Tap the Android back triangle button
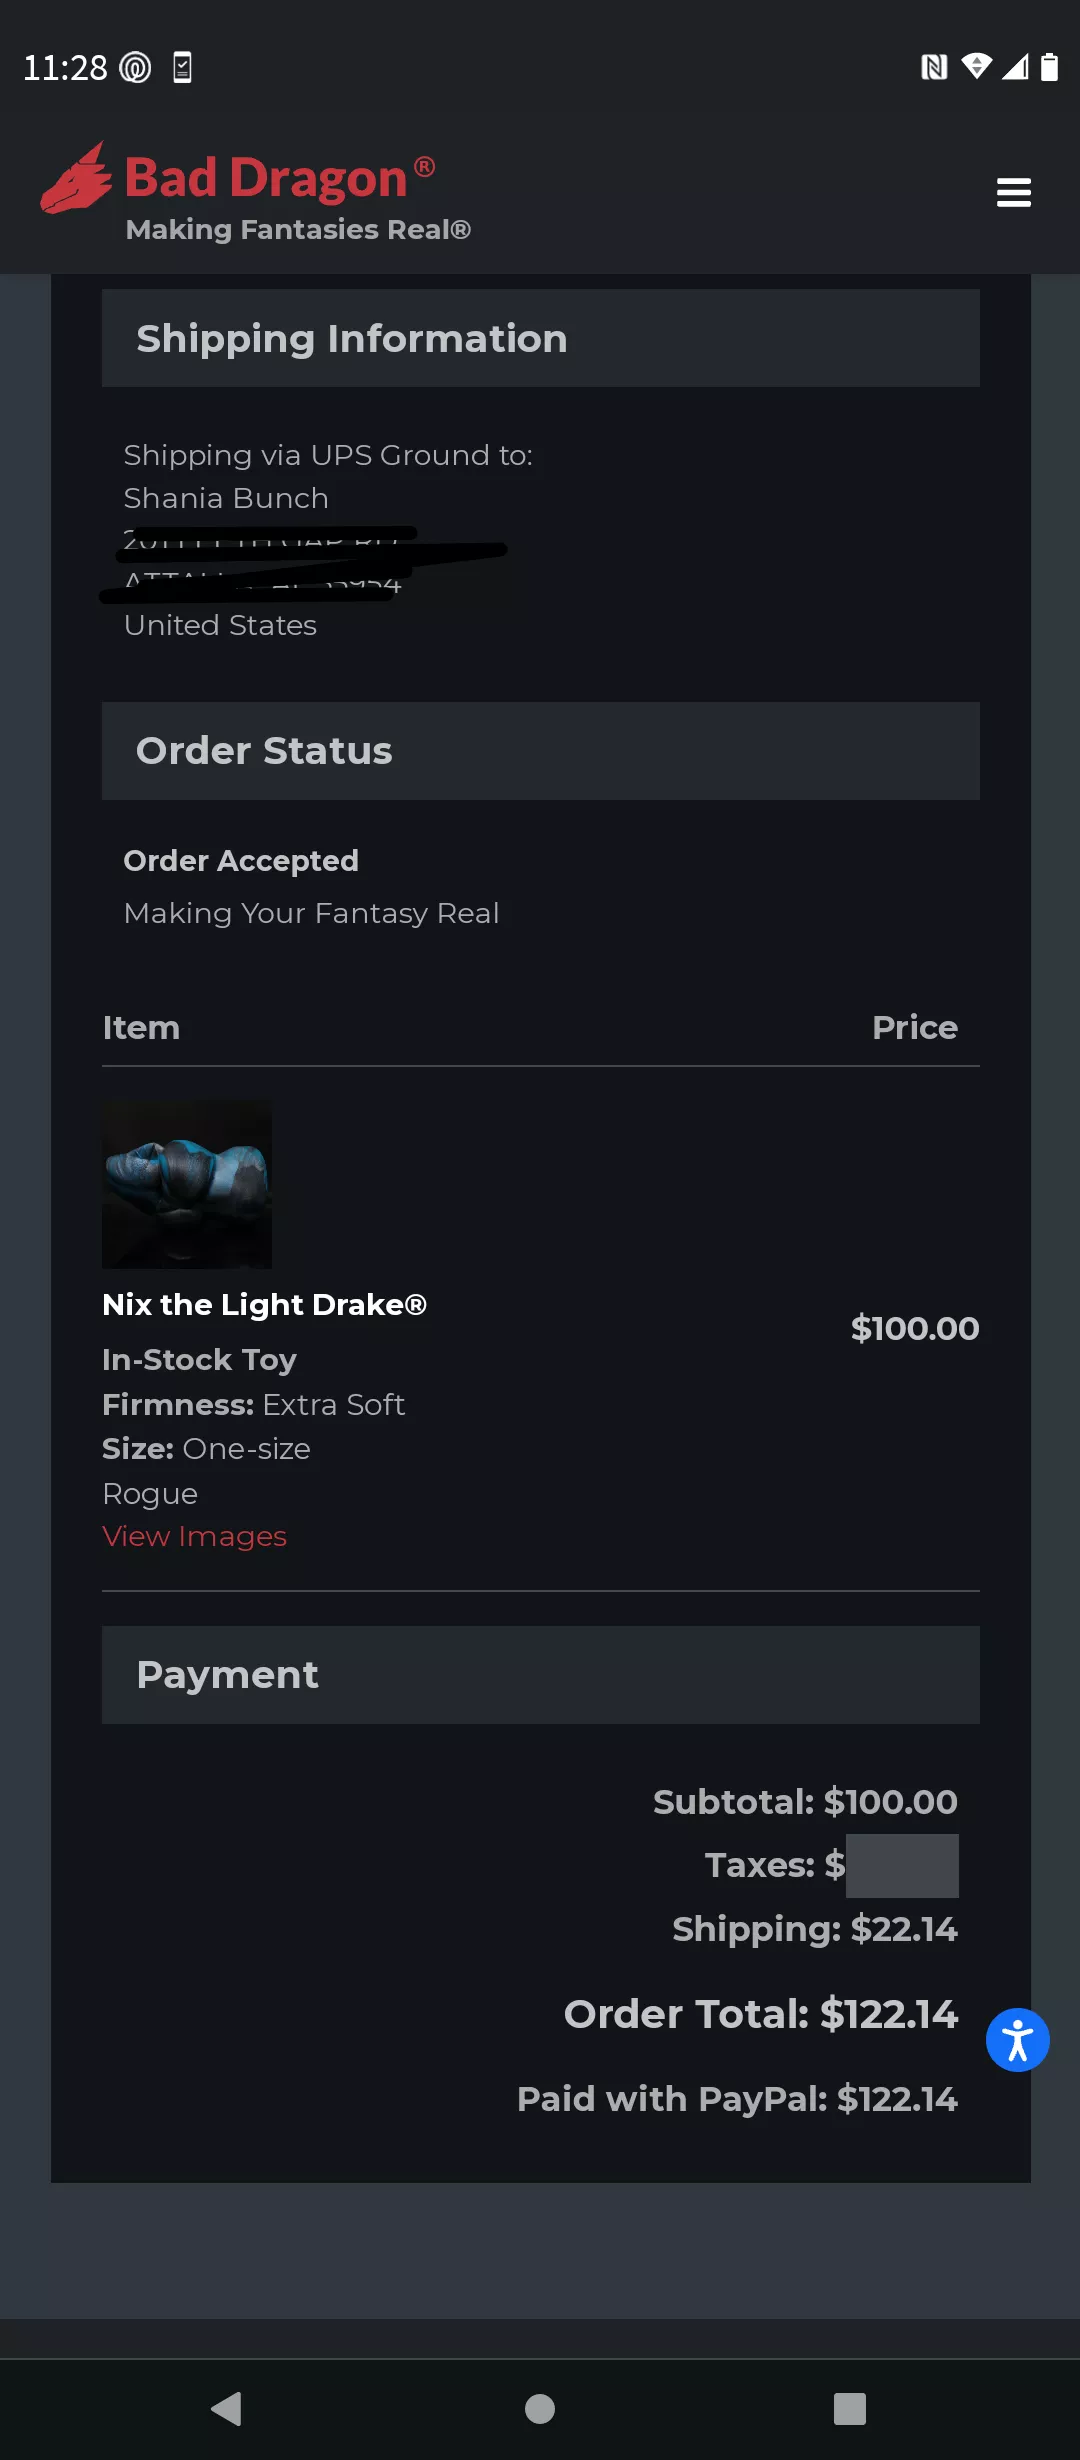Screen dimensions: 1080x2460 click(227, 2409)
